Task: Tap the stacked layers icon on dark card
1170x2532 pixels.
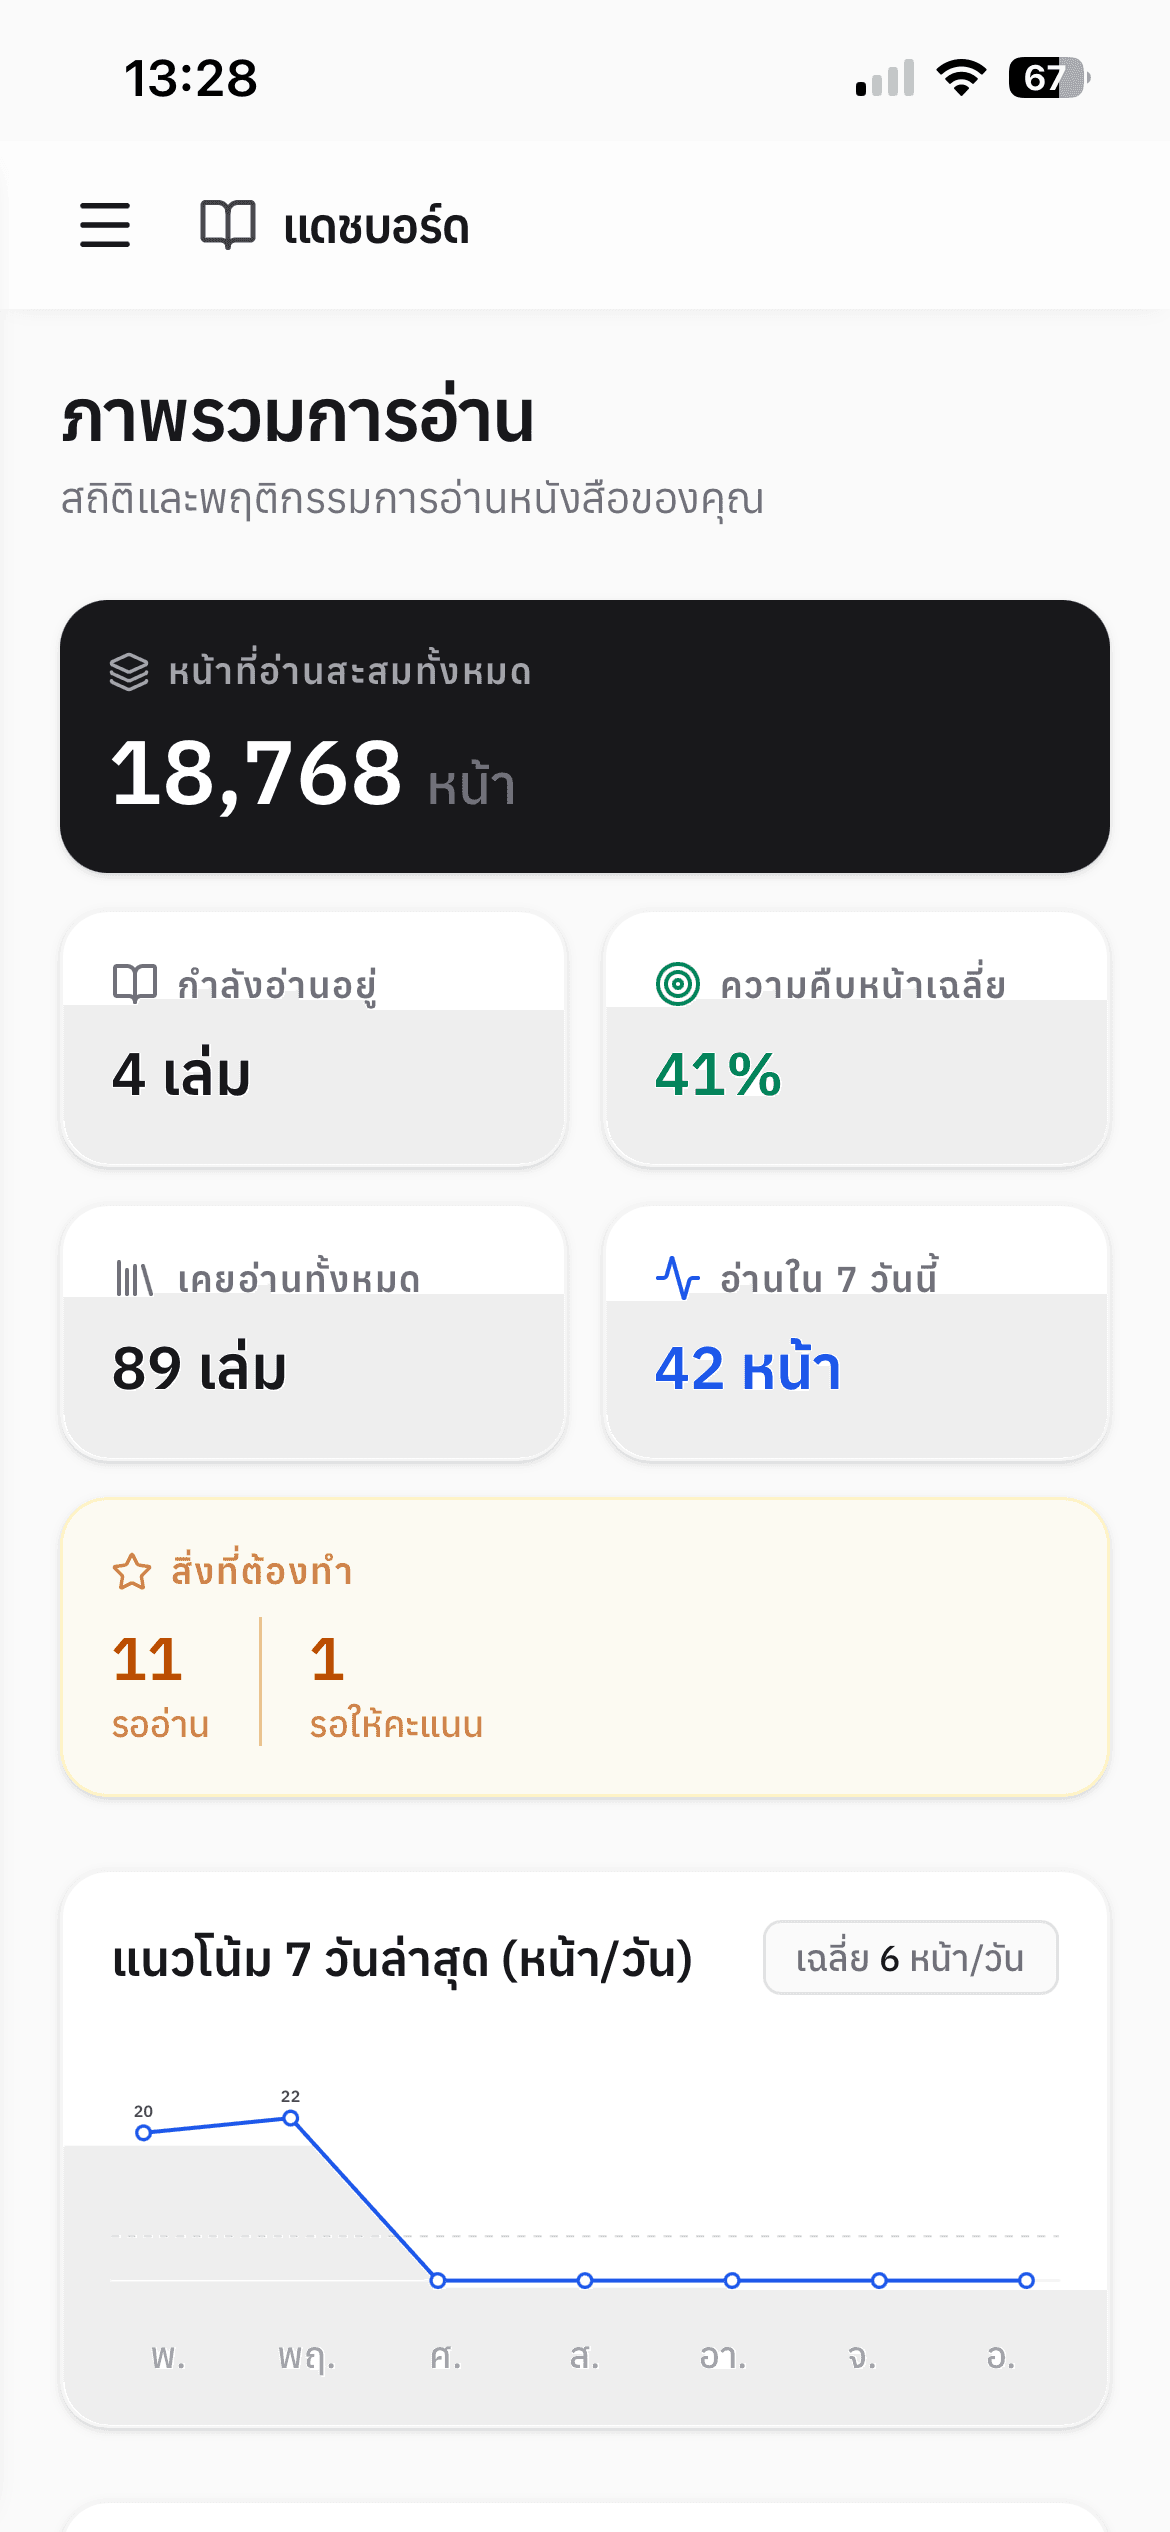Action: (x=129, y=672)
